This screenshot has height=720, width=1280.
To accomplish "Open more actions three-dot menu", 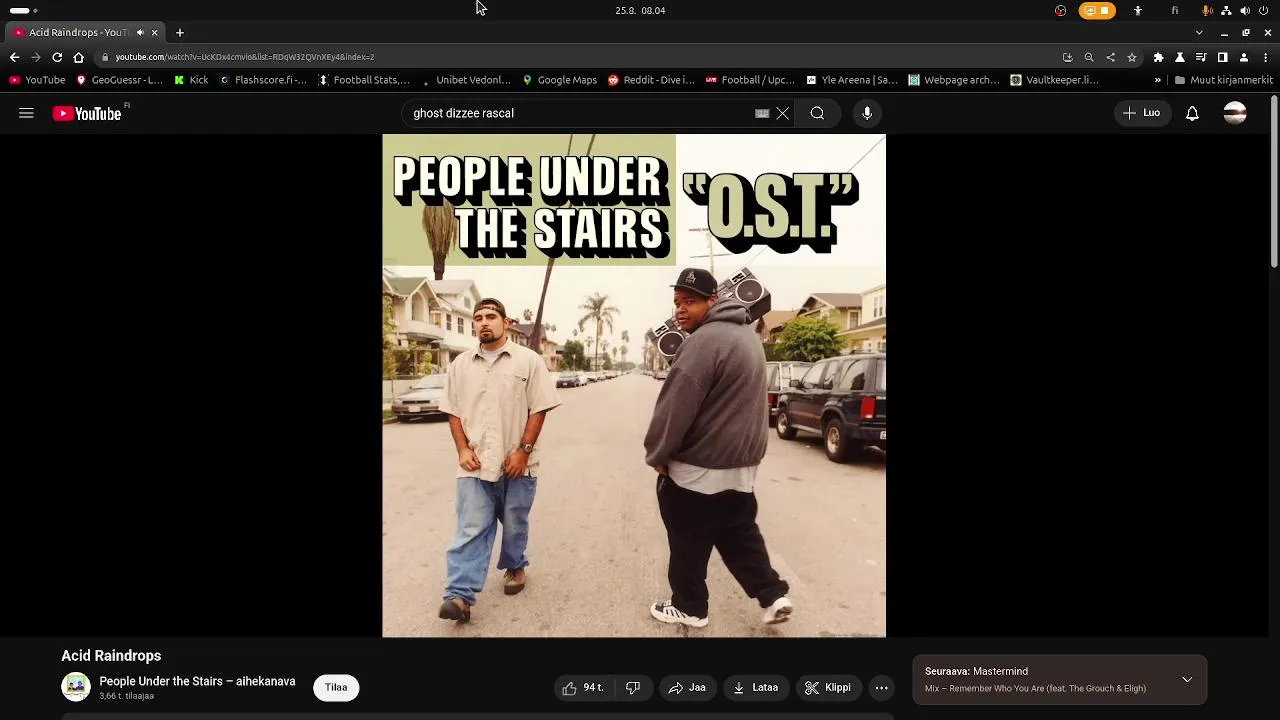I will point(881,687).
